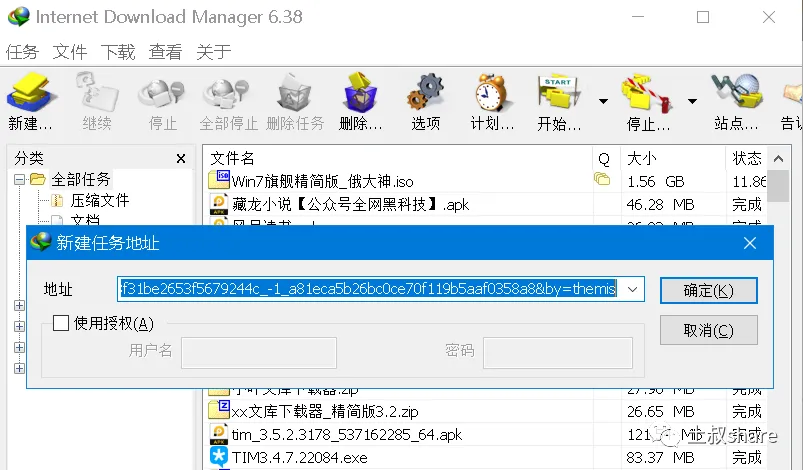Viewport: 803px width, 470px height.
Task: Click queue icon on Win7 iso row
Action: click(x=602, y=179)
